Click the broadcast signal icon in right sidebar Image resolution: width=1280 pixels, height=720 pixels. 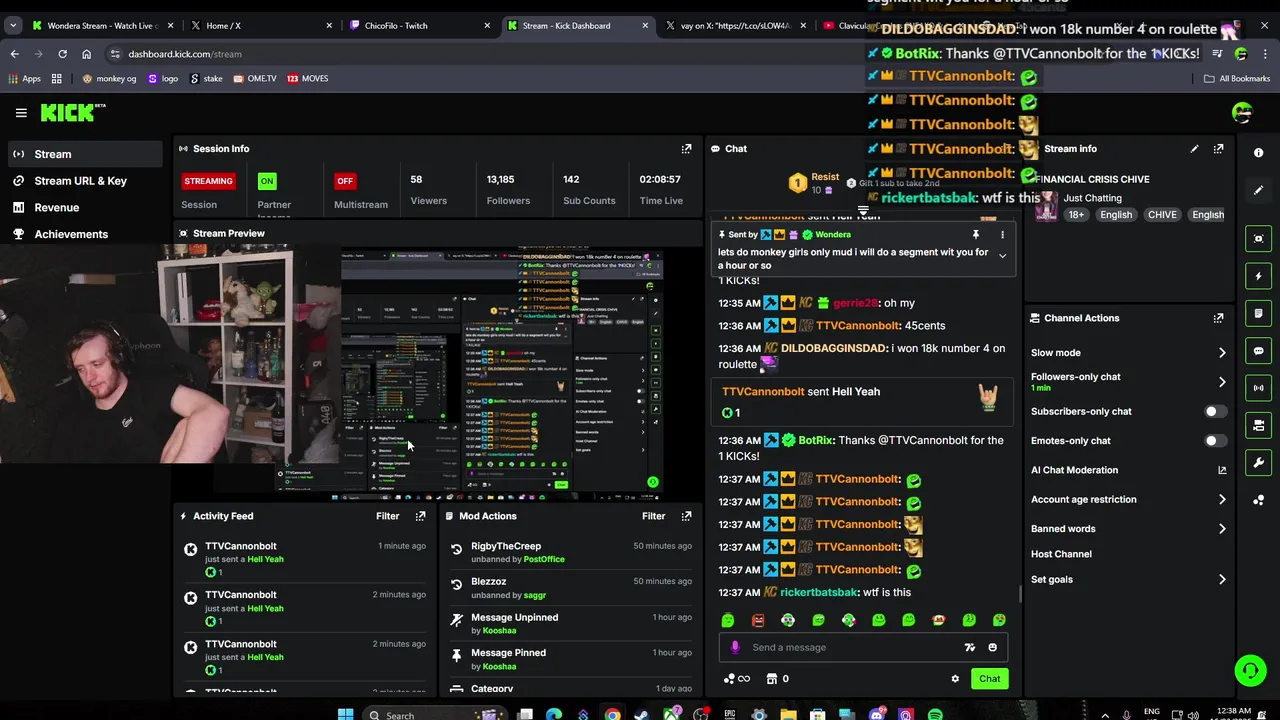[x=1259, y=388]
